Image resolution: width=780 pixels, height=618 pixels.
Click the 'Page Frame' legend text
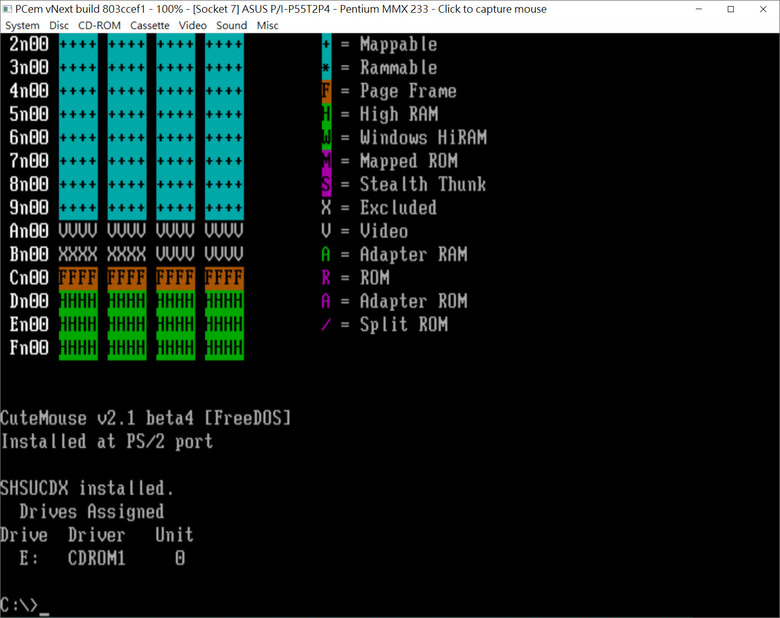point(408,91)
